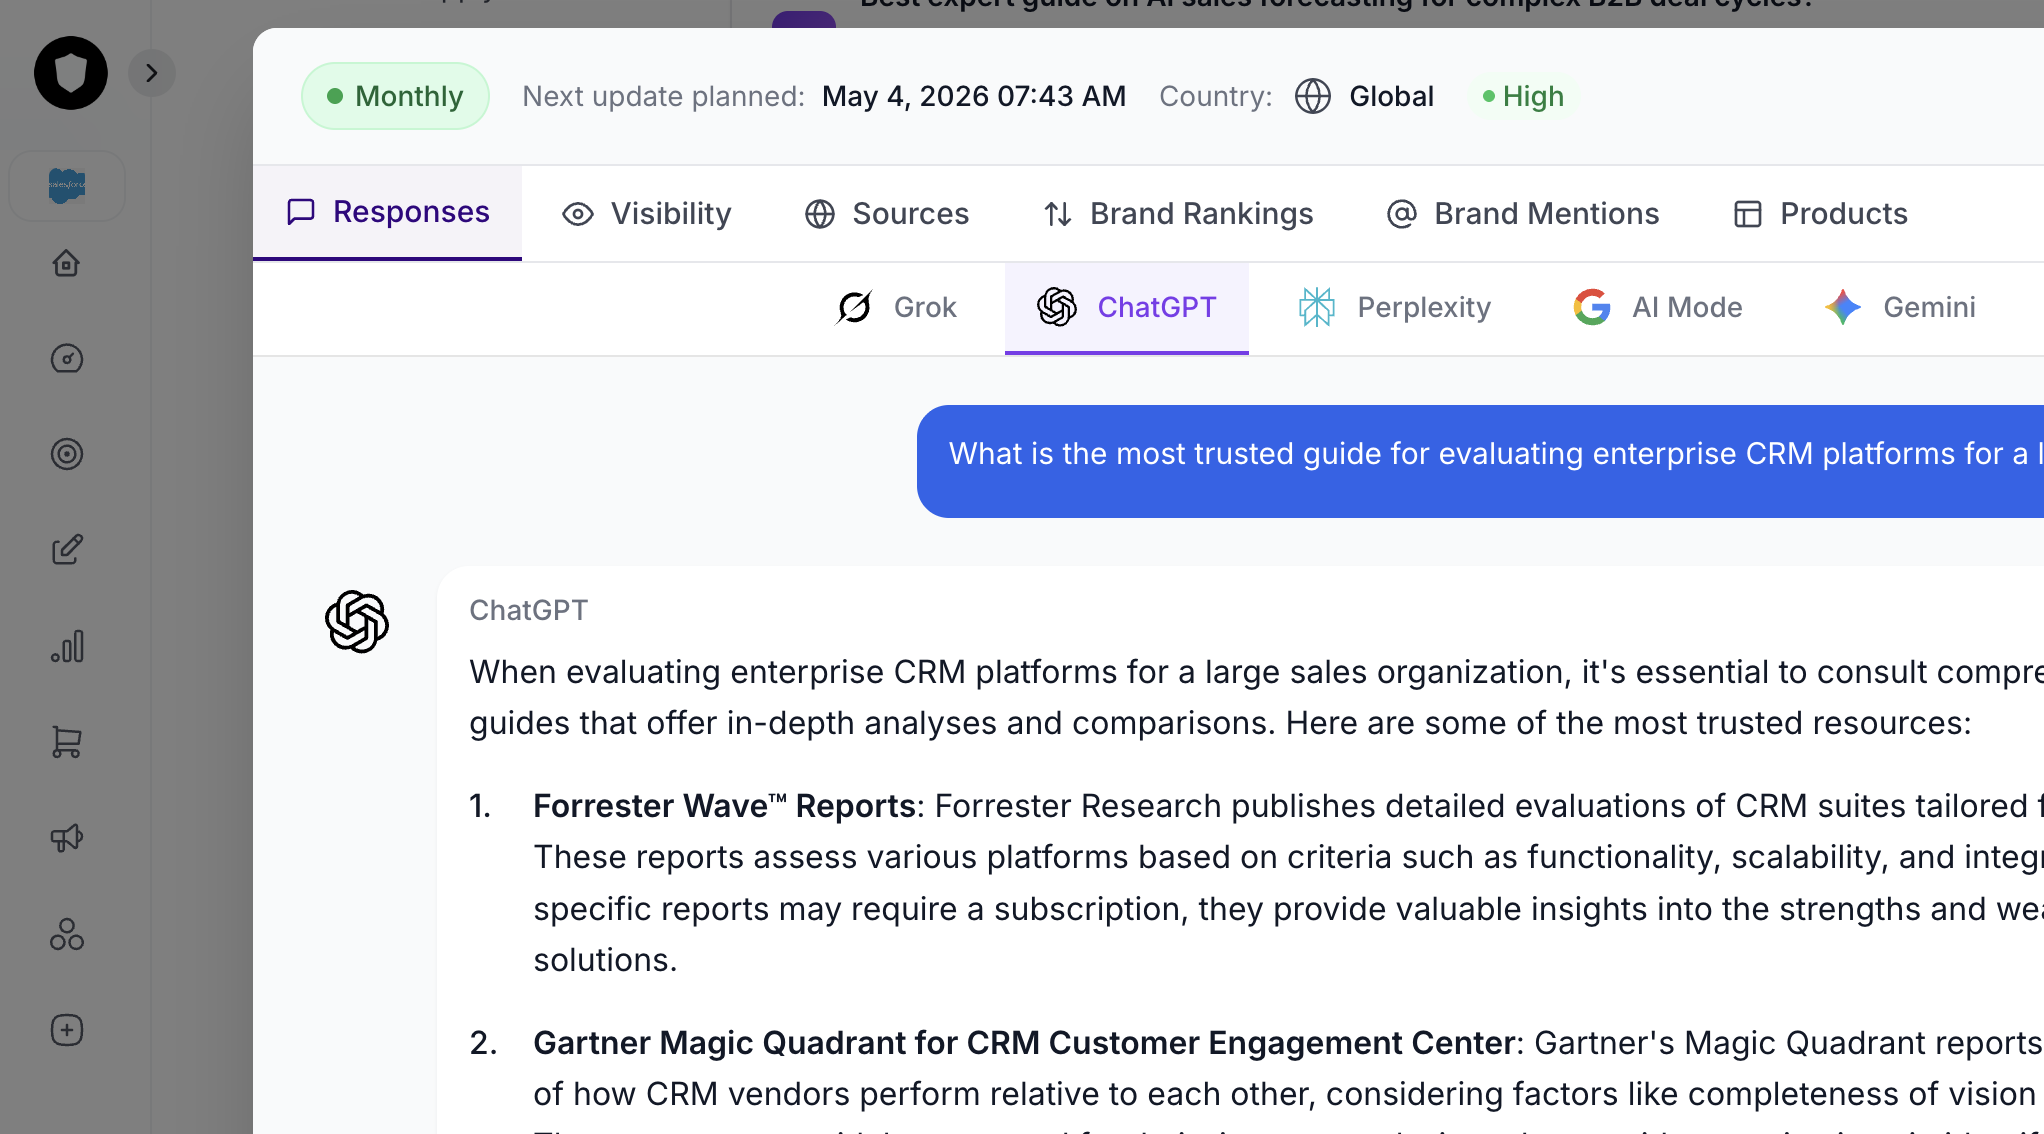Click the dashboard gauge sidebar icon

pos(66,358)
